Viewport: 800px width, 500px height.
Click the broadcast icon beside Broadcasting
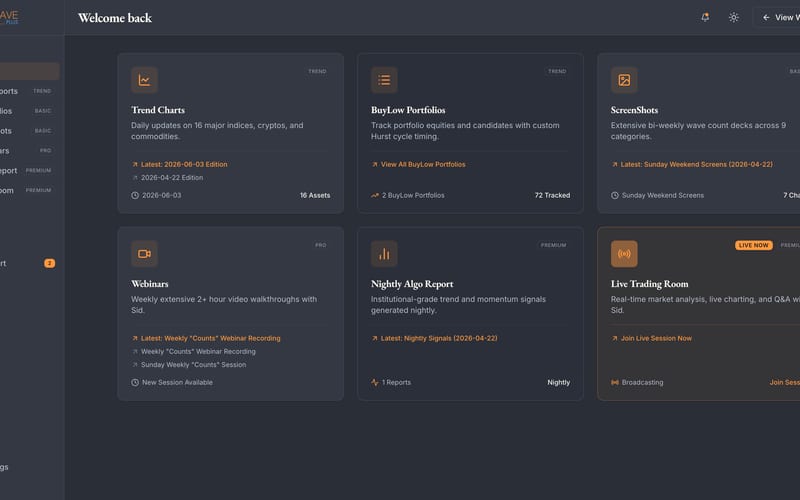[x=615, y=383]
